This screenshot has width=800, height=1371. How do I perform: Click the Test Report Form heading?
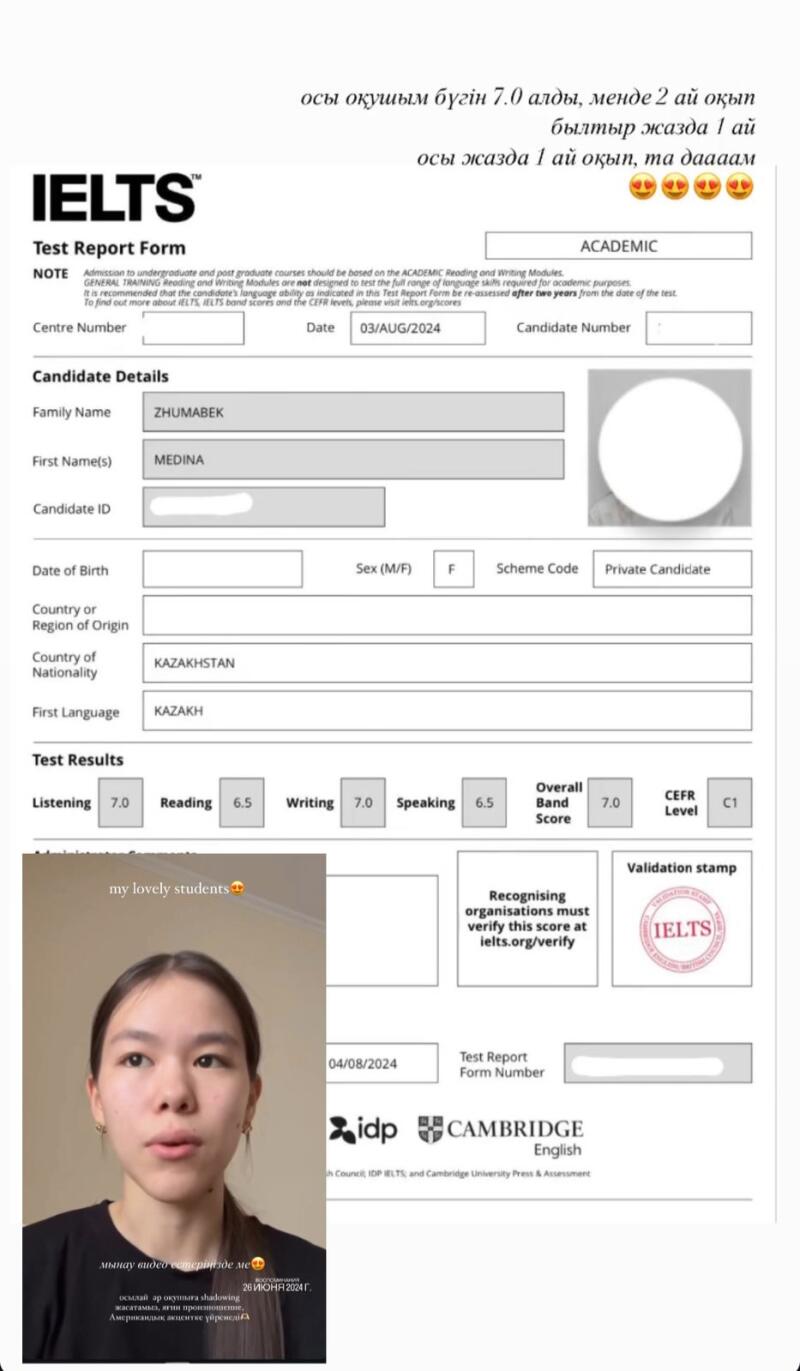point(109,248)
